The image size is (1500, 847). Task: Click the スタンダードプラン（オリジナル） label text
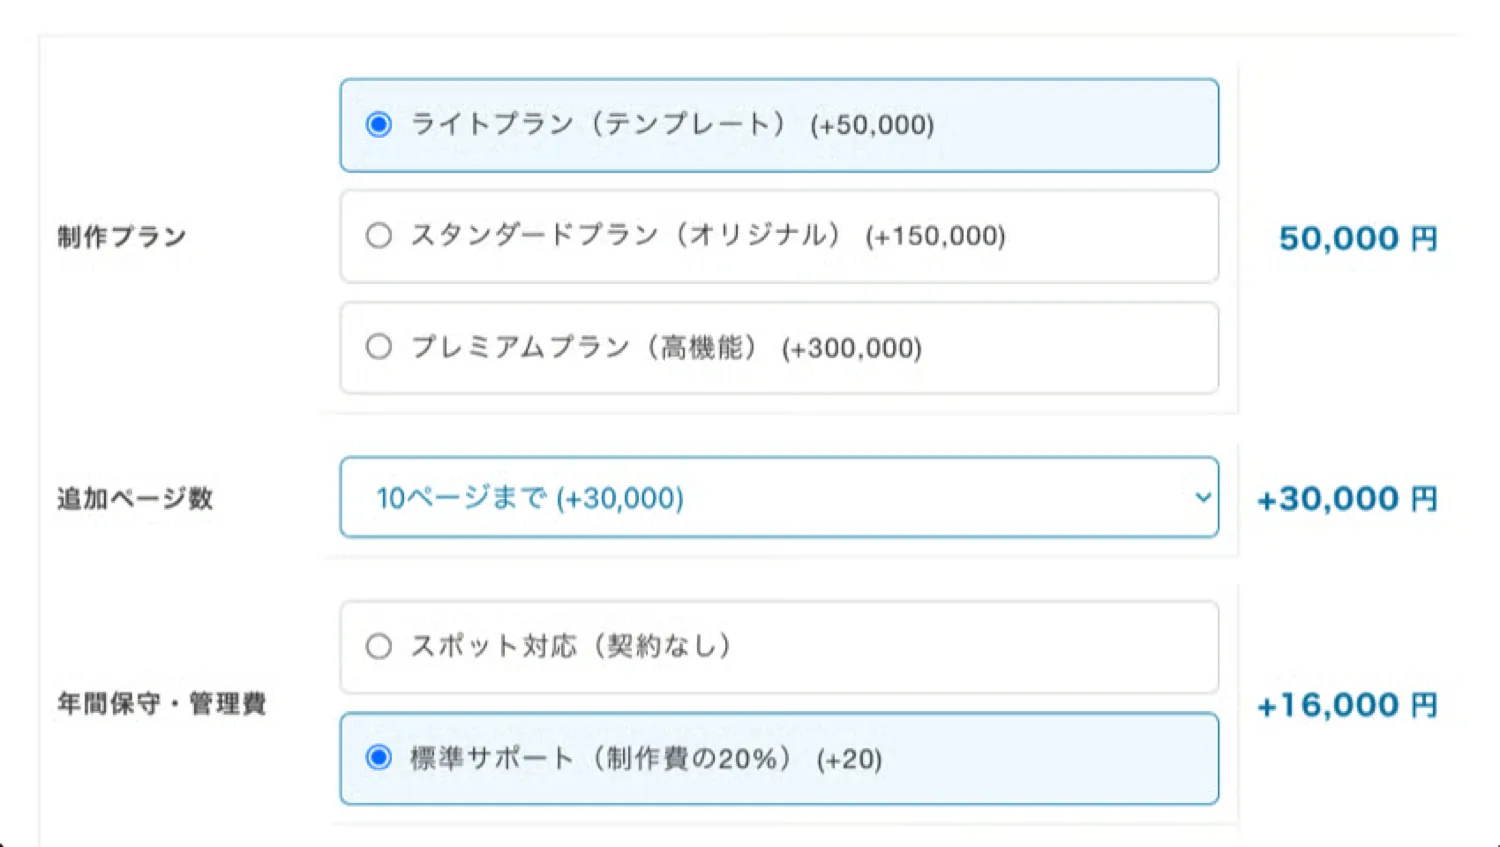tap(626, 236)
